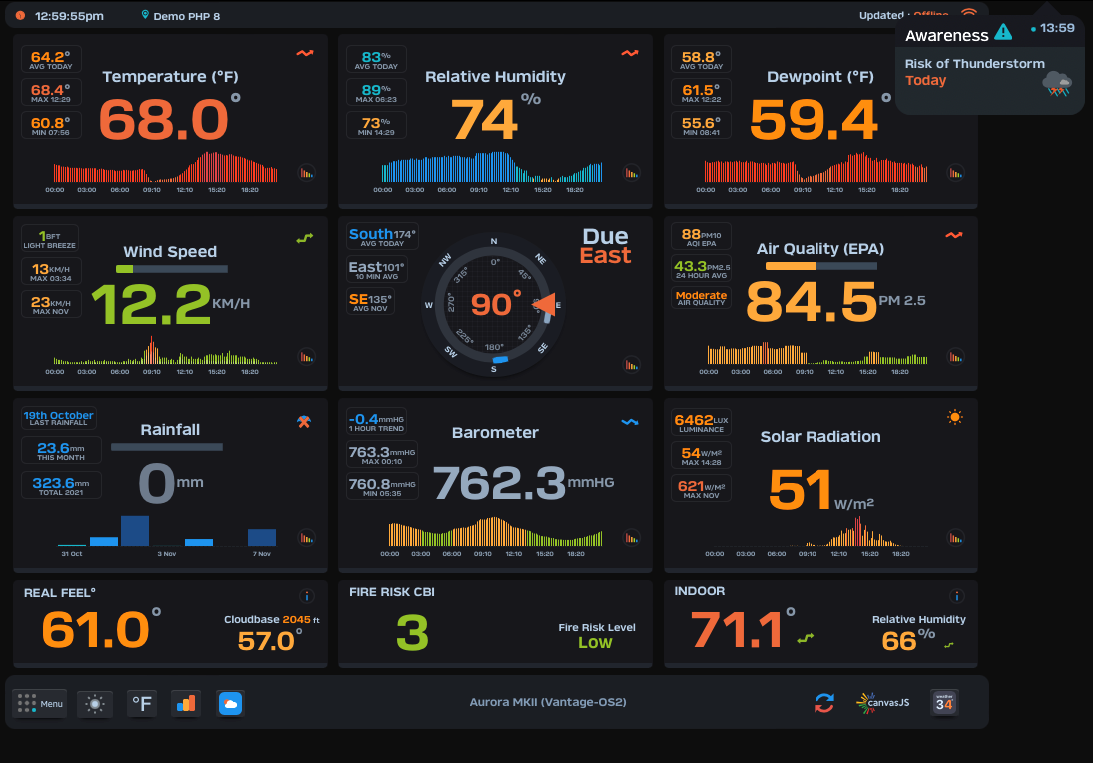Screen dimensions: 1093x763
Task: Open the Menu button in bottom bar
Action: (40, 703)
